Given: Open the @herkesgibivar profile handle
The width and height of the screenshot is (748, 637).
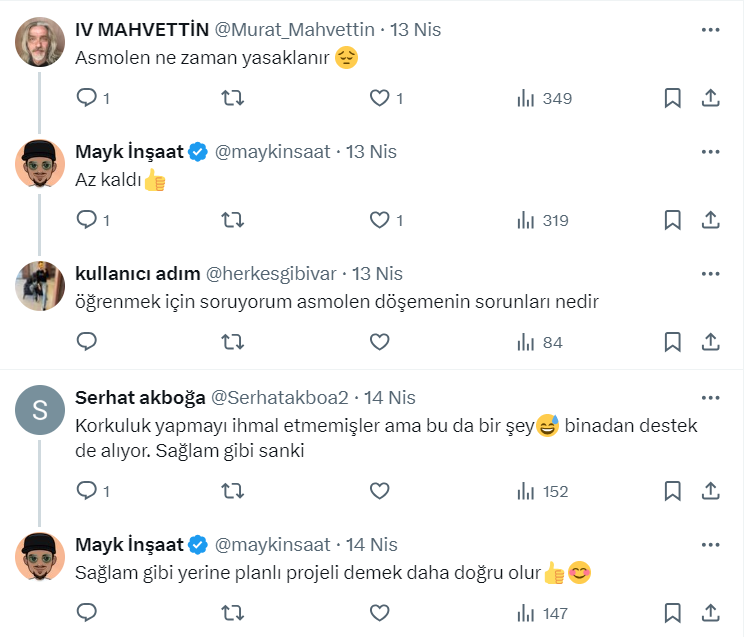Looking at the screenshot, I should 272,273.
